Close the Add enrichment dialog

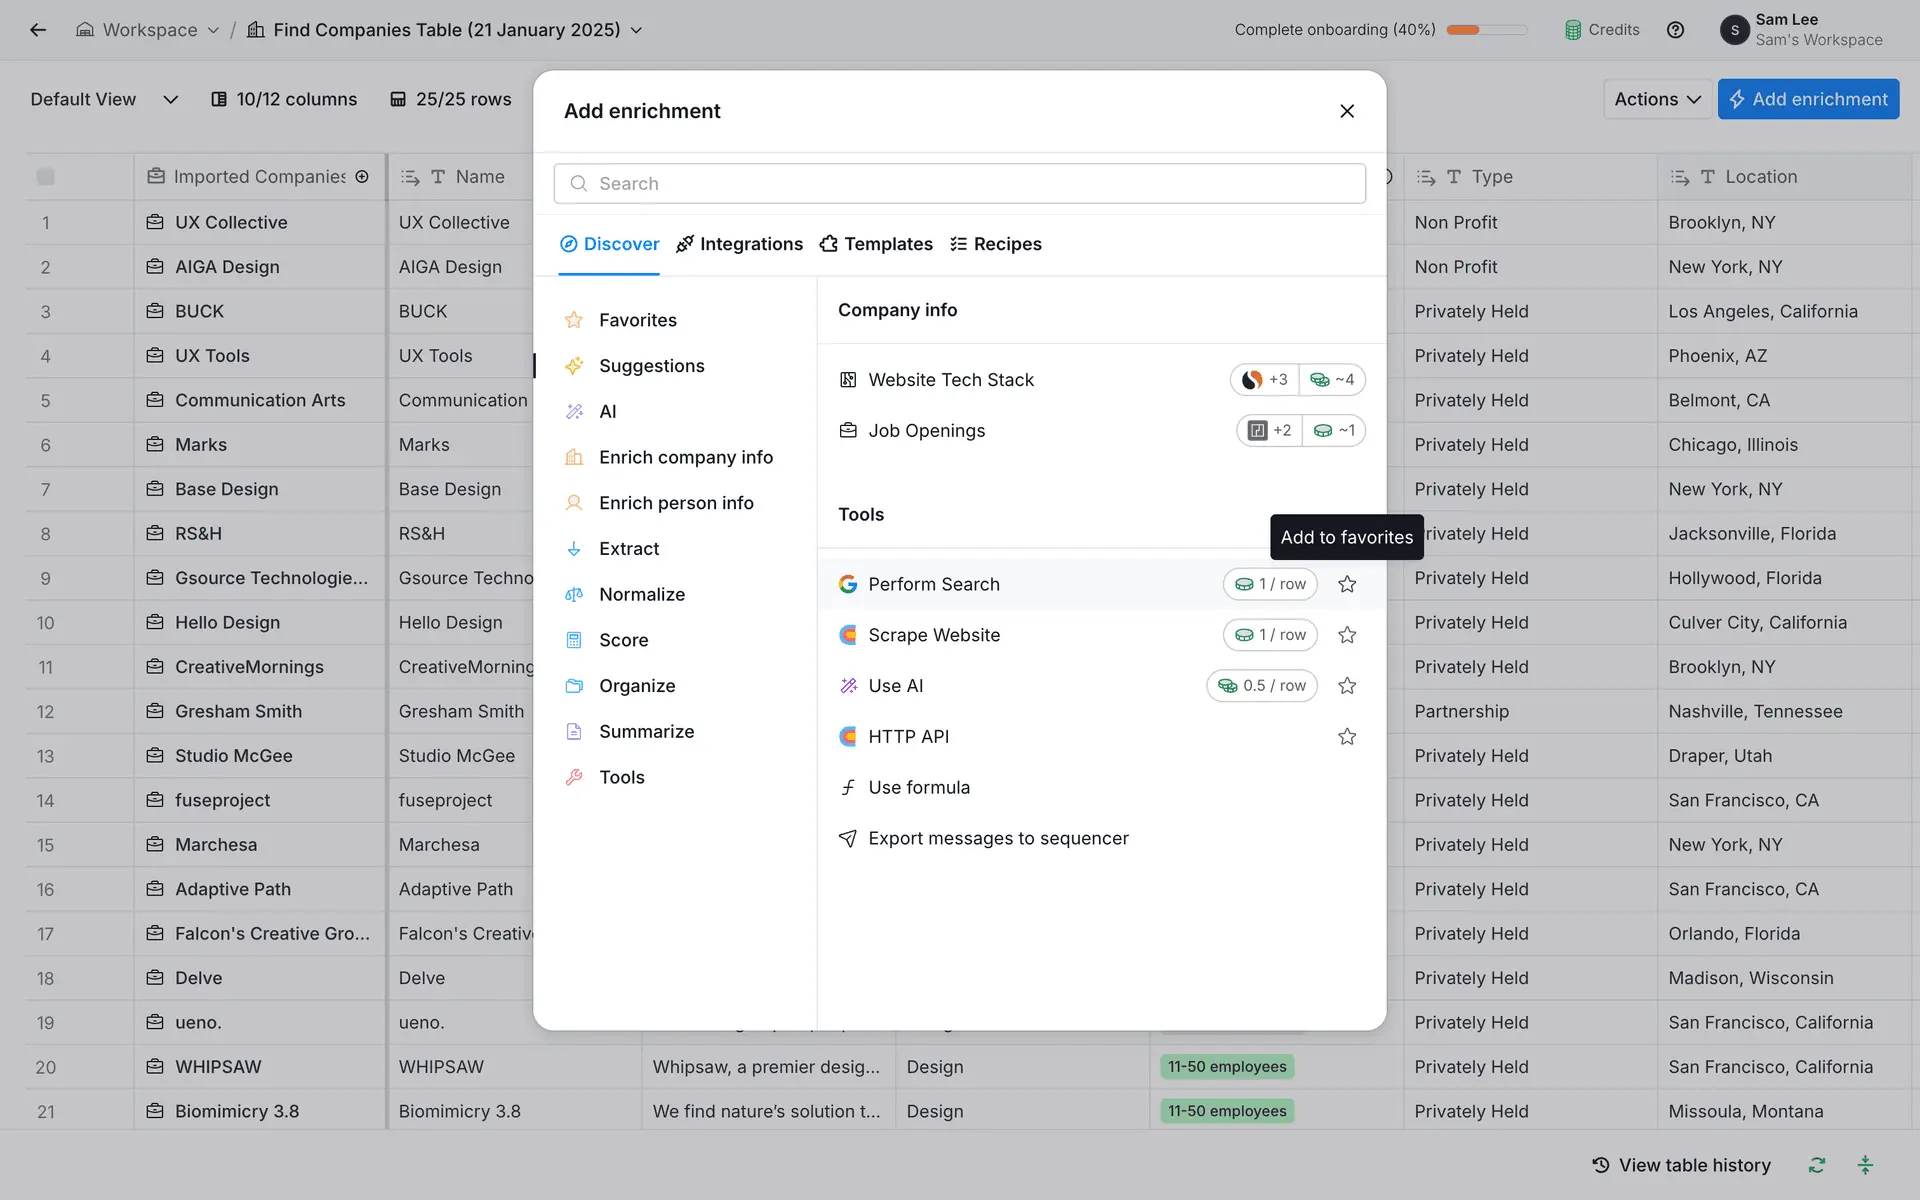[x=1347, y=111]
